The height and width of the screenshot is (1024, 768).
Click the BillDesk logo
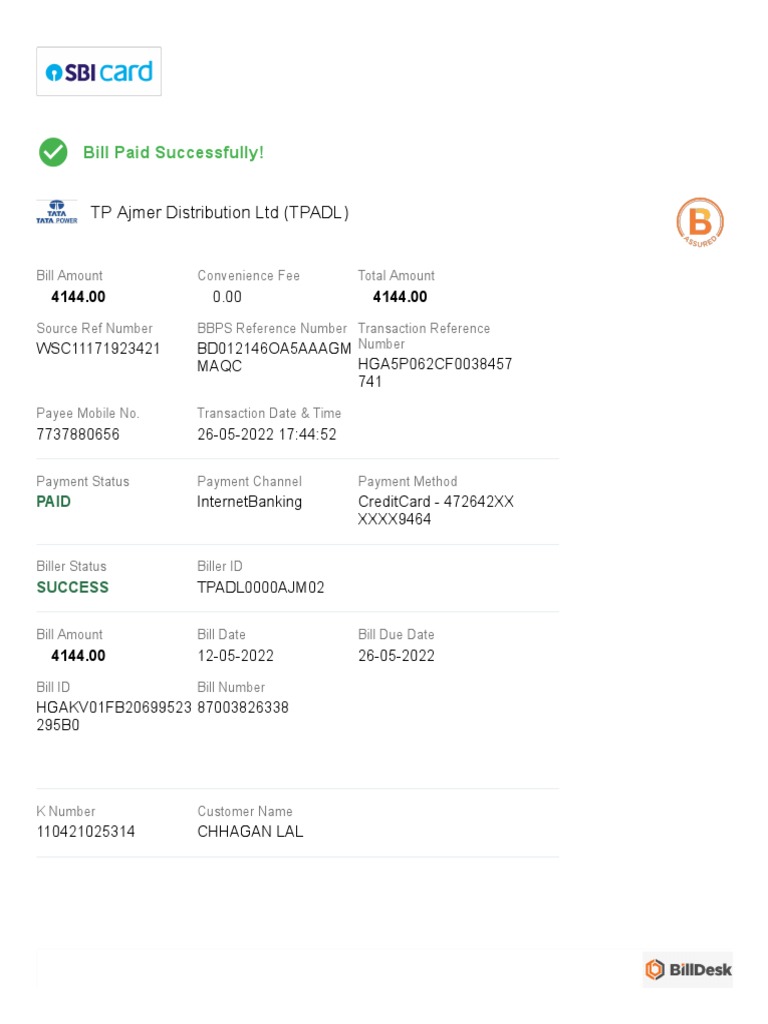[x=688, y=969]
